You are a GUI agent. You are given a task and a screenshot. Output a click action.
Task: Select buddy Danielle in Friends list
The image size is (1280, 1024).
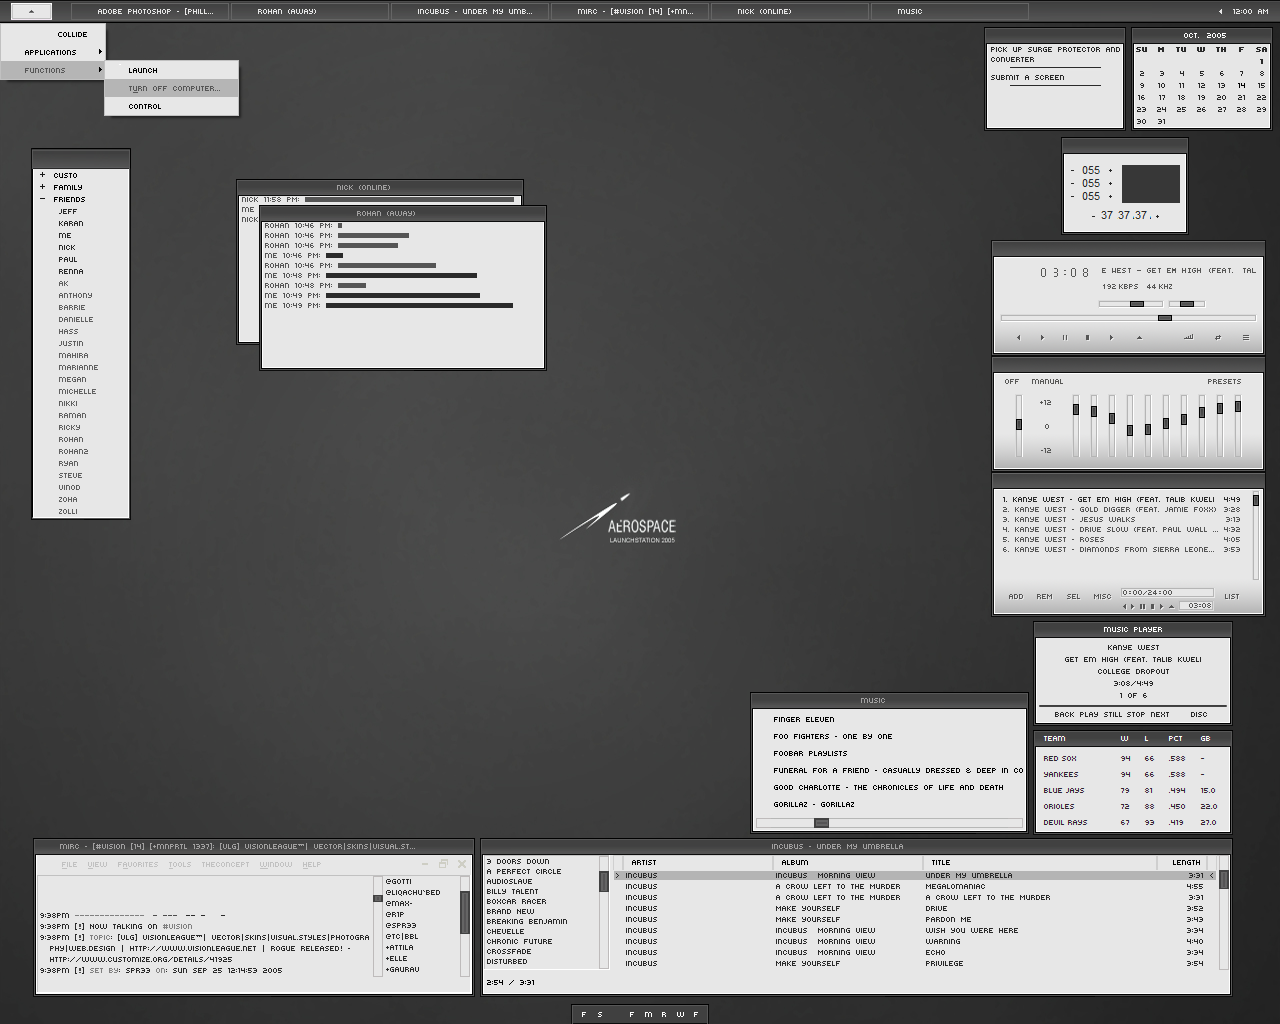(x=75, y=319)
